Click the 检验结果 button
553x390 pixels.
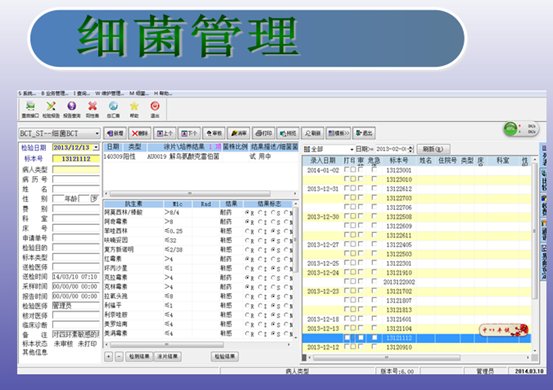225,357
